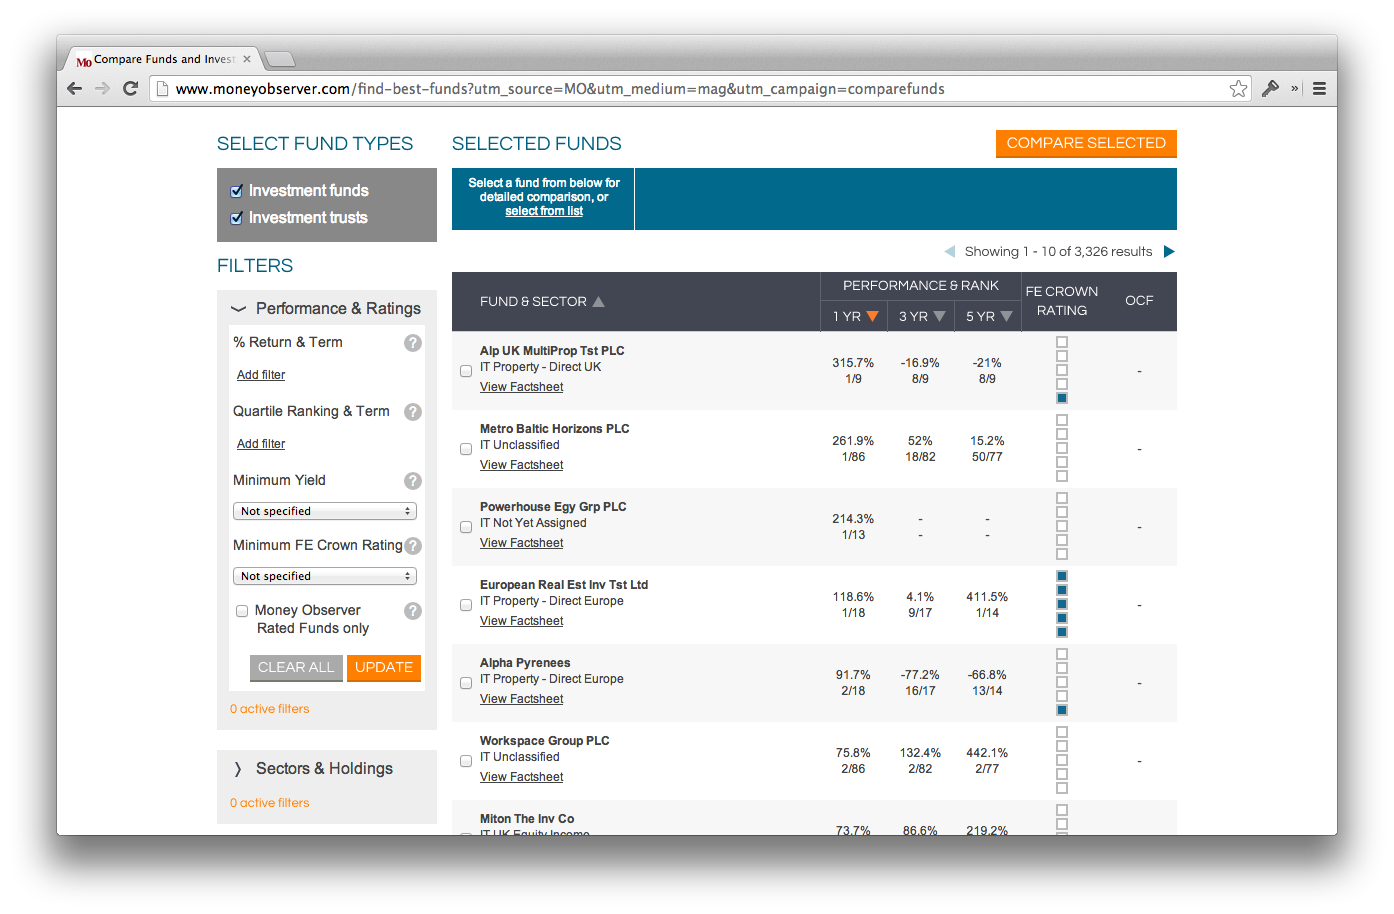The height and width of the screenshot is (914, 1394).
Task: View Factsheet for Alp UK MultiProp
Action: (x=522, y=387)
